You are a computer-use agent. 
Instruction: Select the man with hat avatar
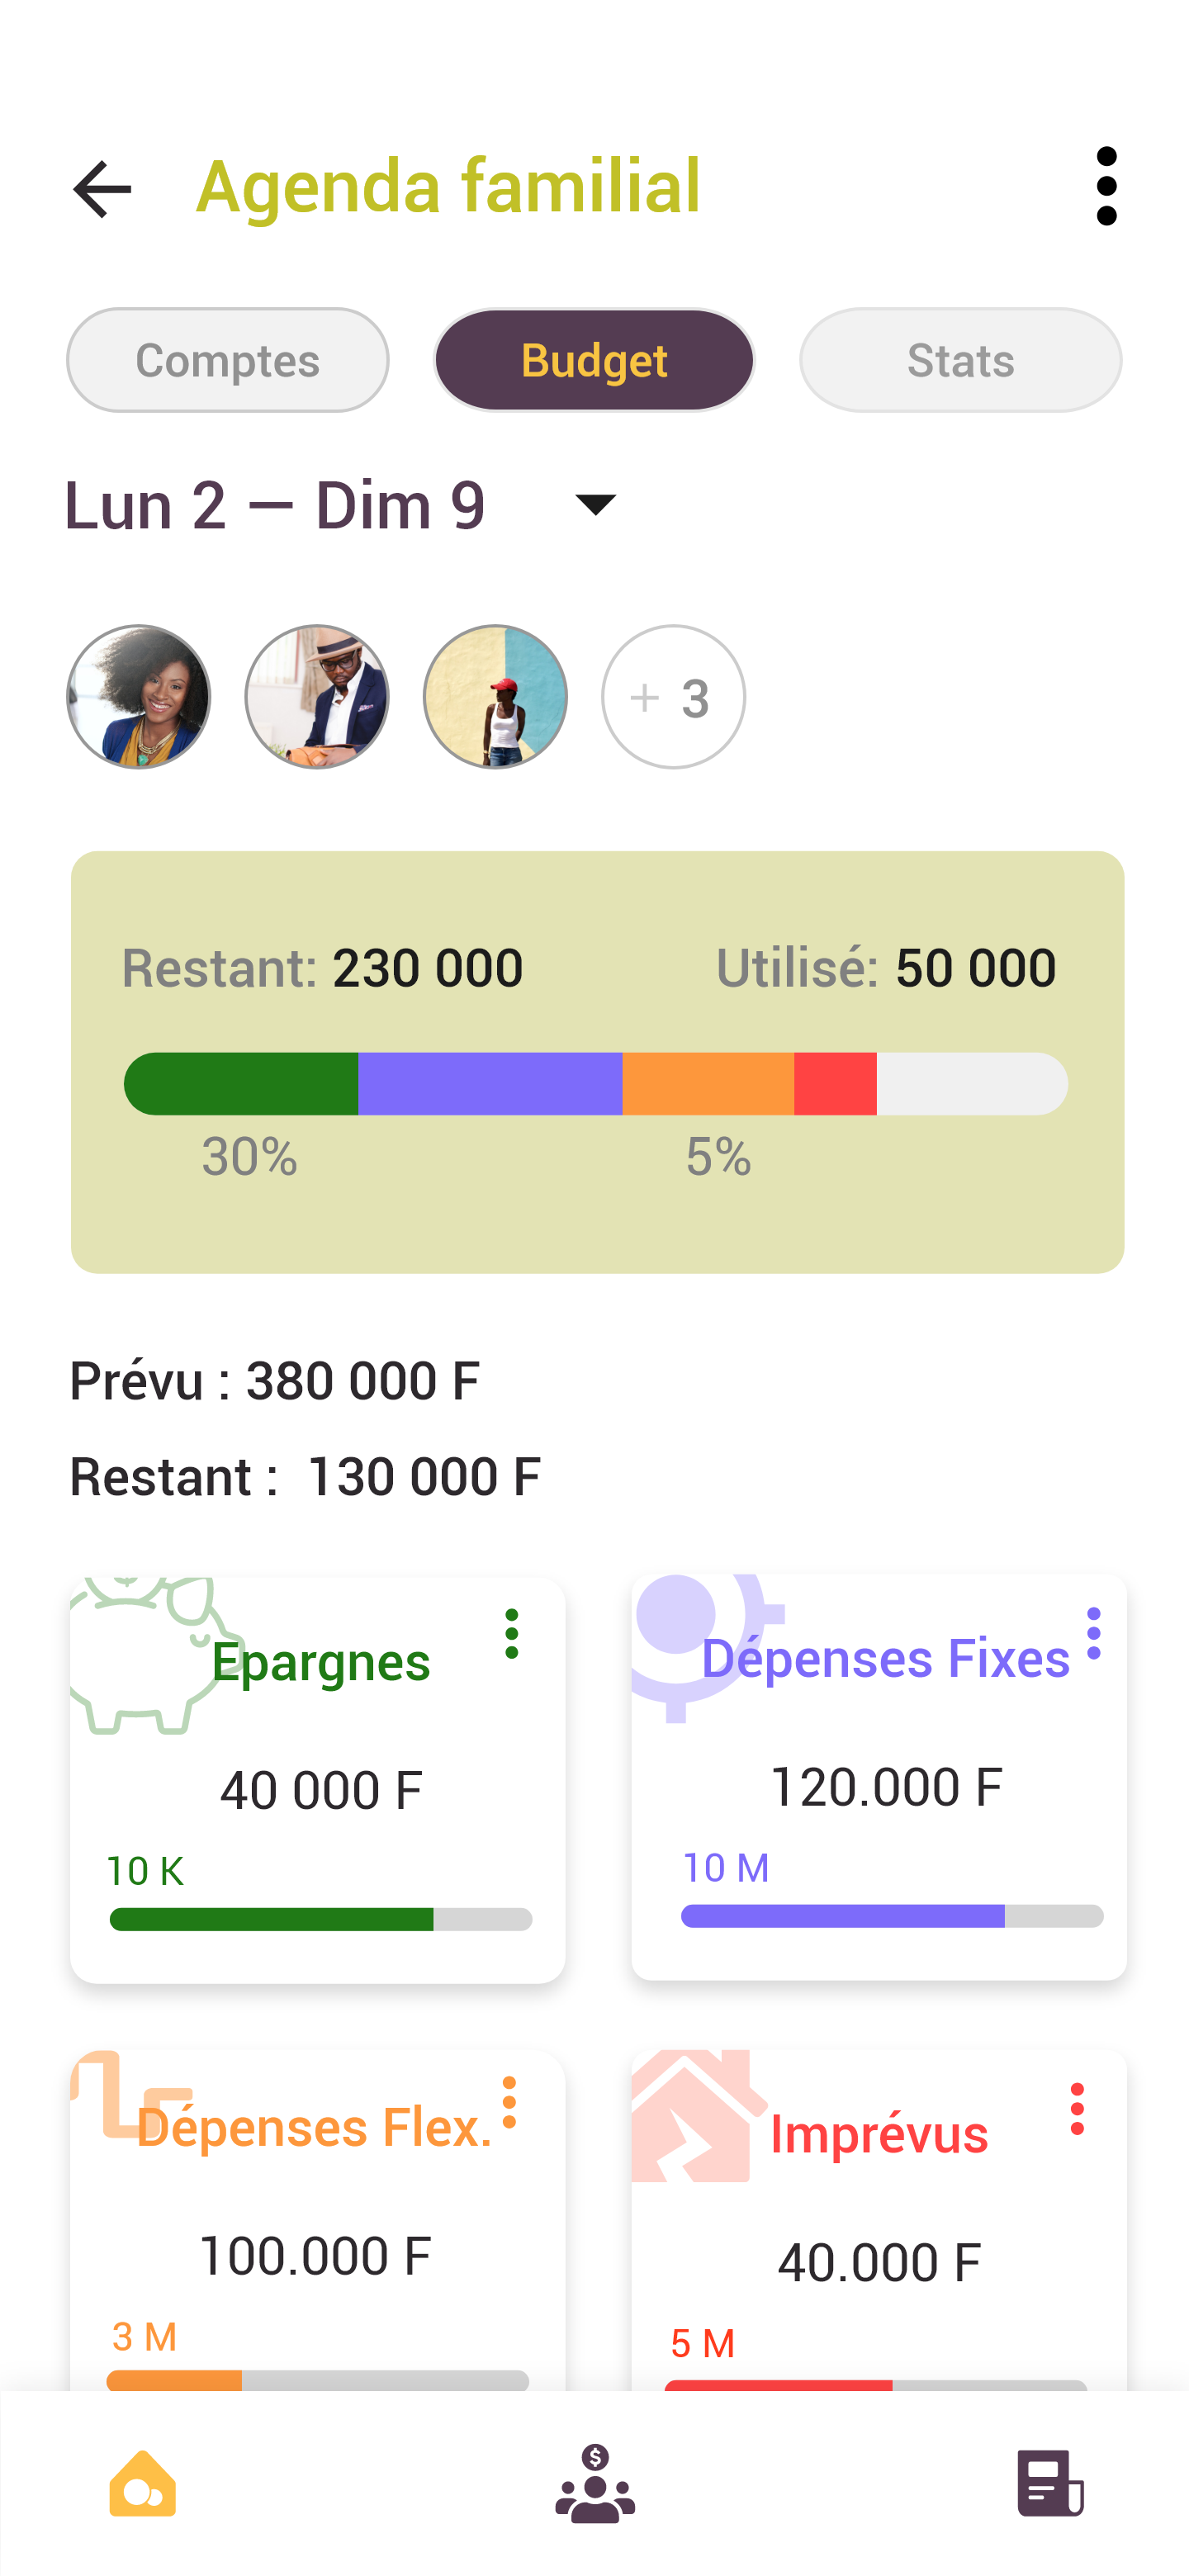point(317,697)
